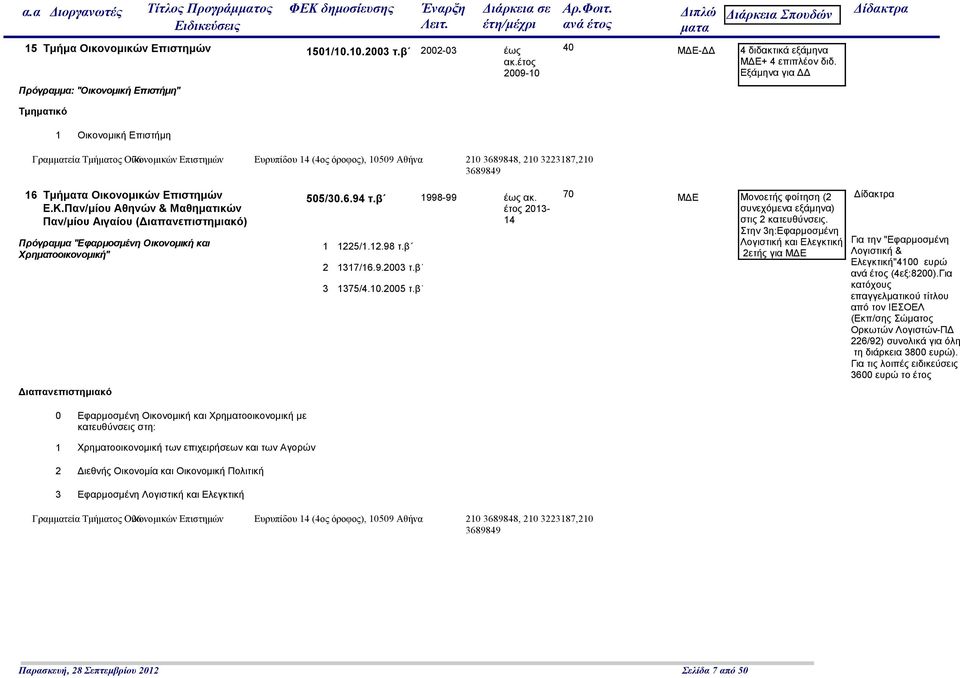Image resolution: width=960 pixels, height=678 pixels.
Task: Click the 'Διοργανωτές' column header
Action: (x=86, y=13)
